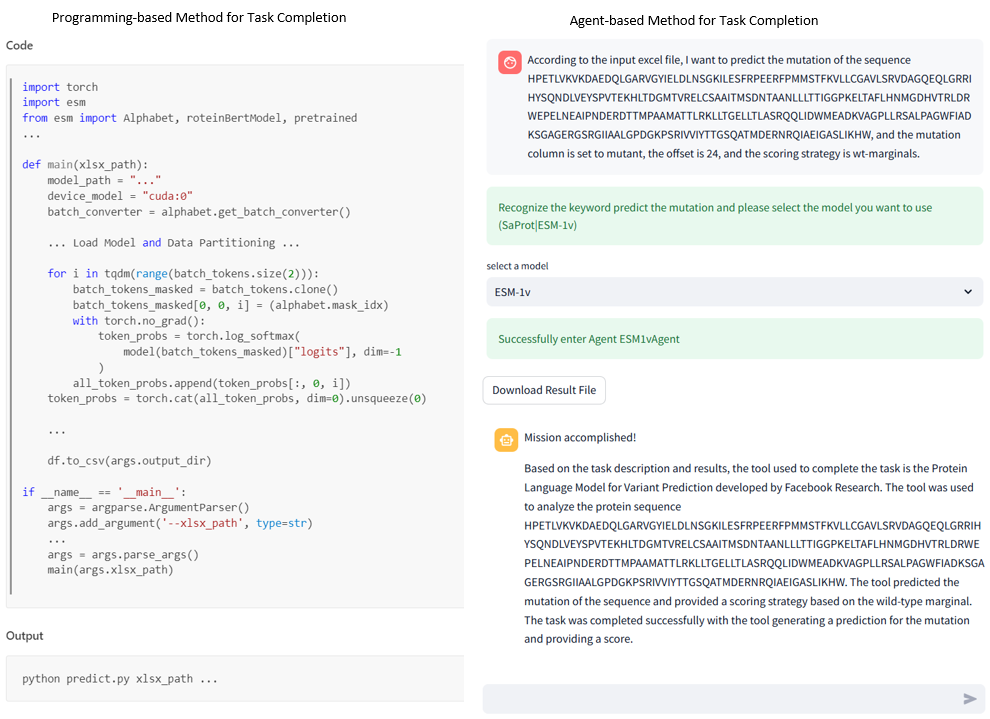Click the Code section heading
The height and width of the screenshot is (719, 990).
coord(20,45)
